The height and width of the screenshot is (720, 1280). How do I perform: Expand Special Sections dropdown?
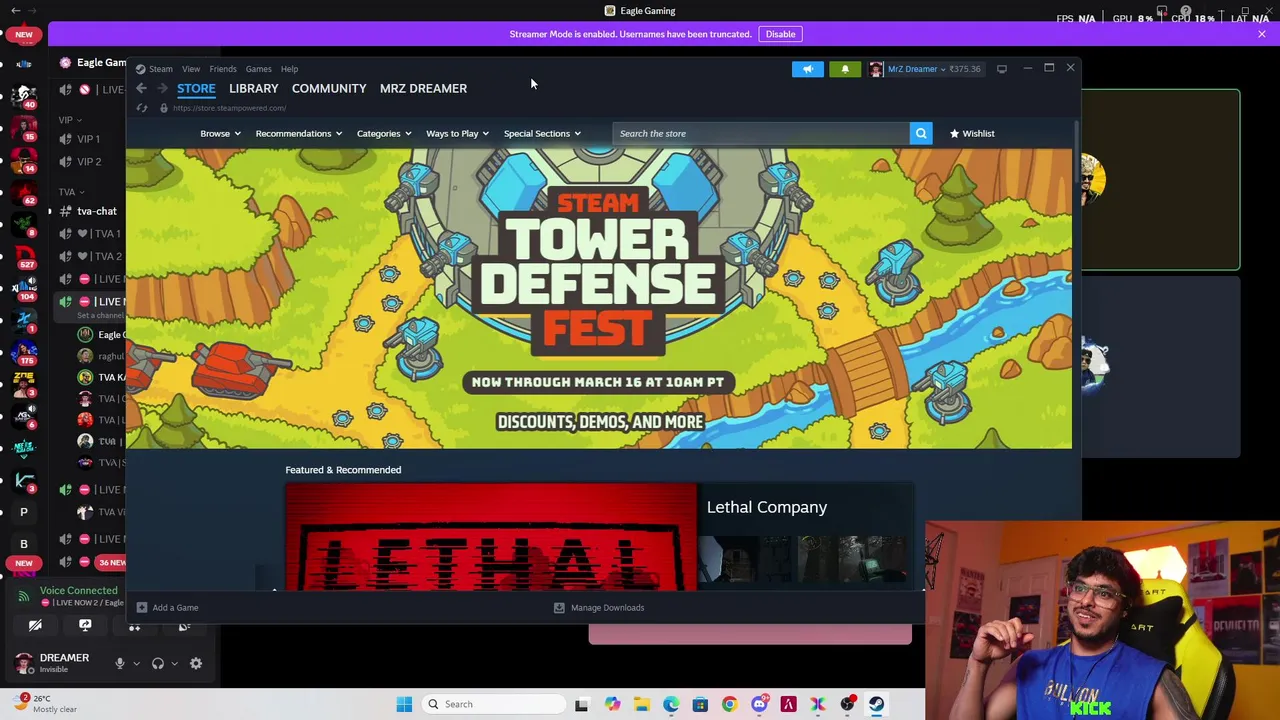[x=542, y=133]
